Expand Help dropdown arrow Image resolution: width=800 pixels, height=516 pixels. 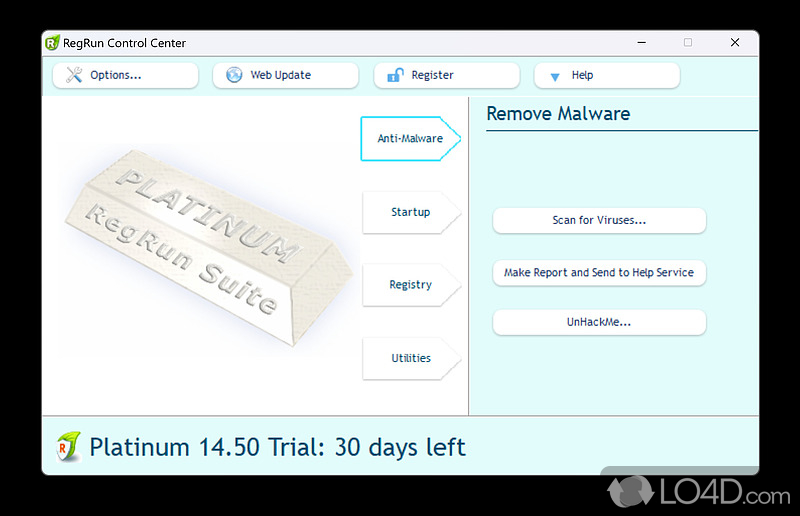click(x=555, y=77)
